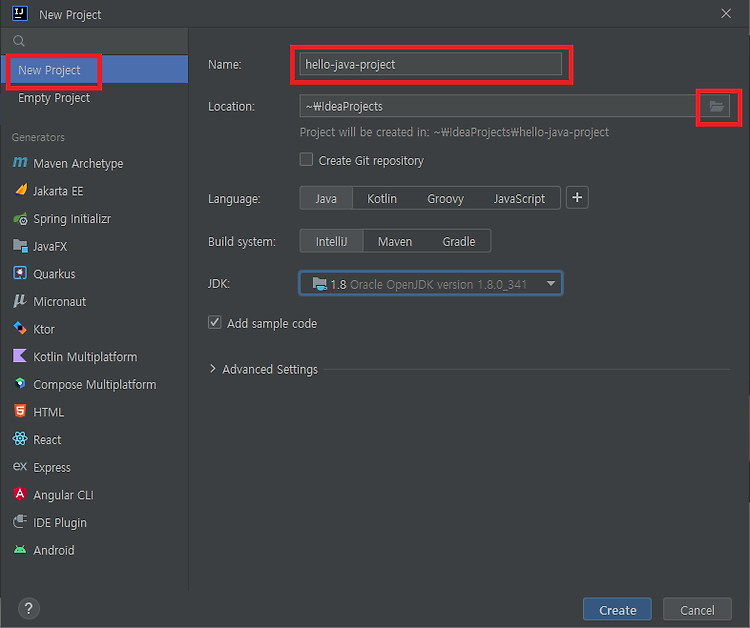The width and height of the screenshot is (750, 628).
Task: Open the Spring Initializr generator entry
Action: click(x=94, y=219)
